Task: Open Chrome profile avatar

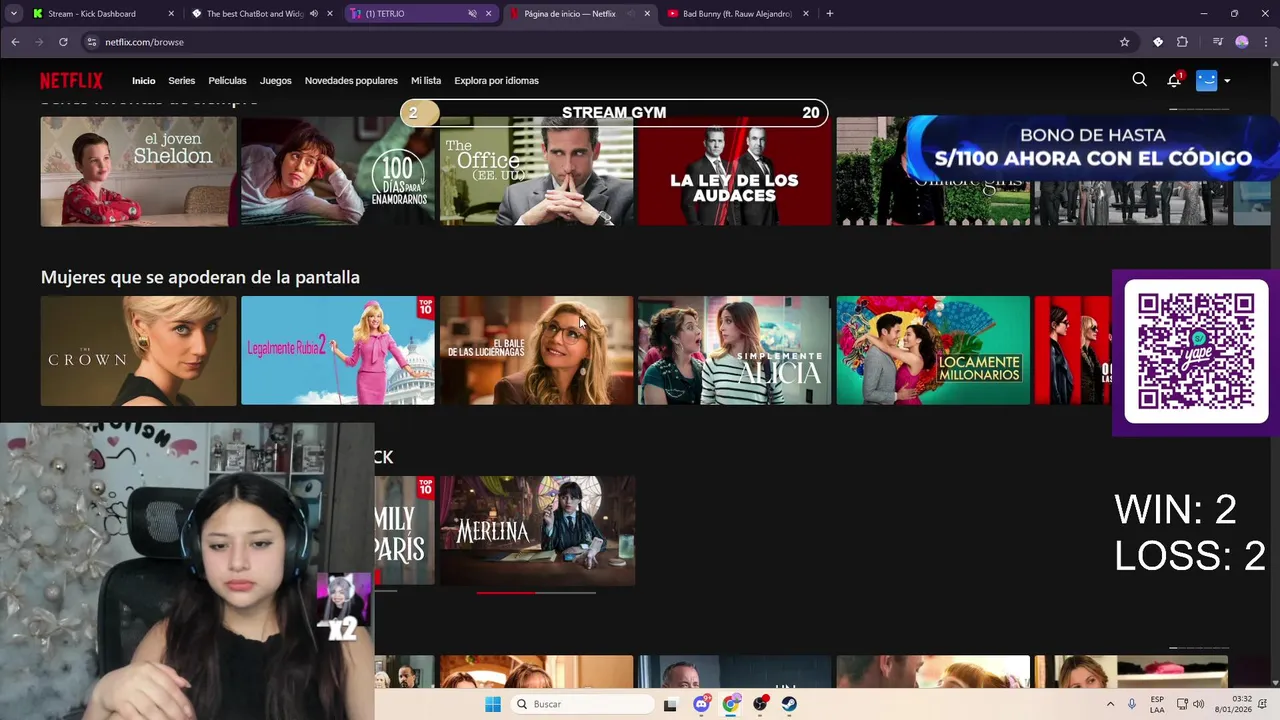Action: (x=1242, y=42)
